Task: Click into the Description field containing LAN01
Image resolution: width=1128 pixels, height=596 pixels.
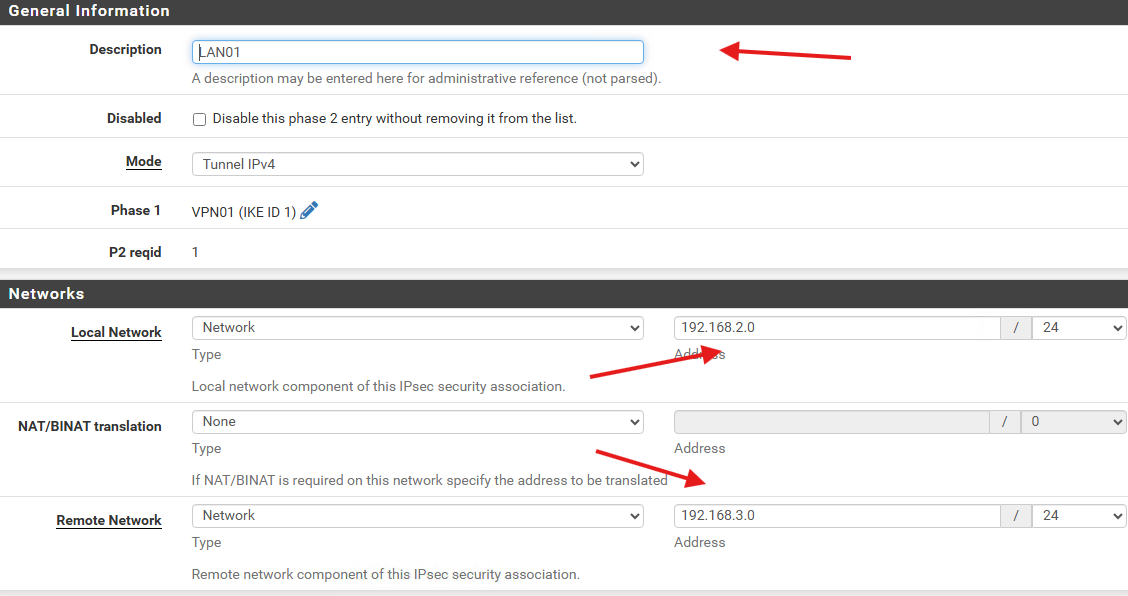Action: (417, 52)
